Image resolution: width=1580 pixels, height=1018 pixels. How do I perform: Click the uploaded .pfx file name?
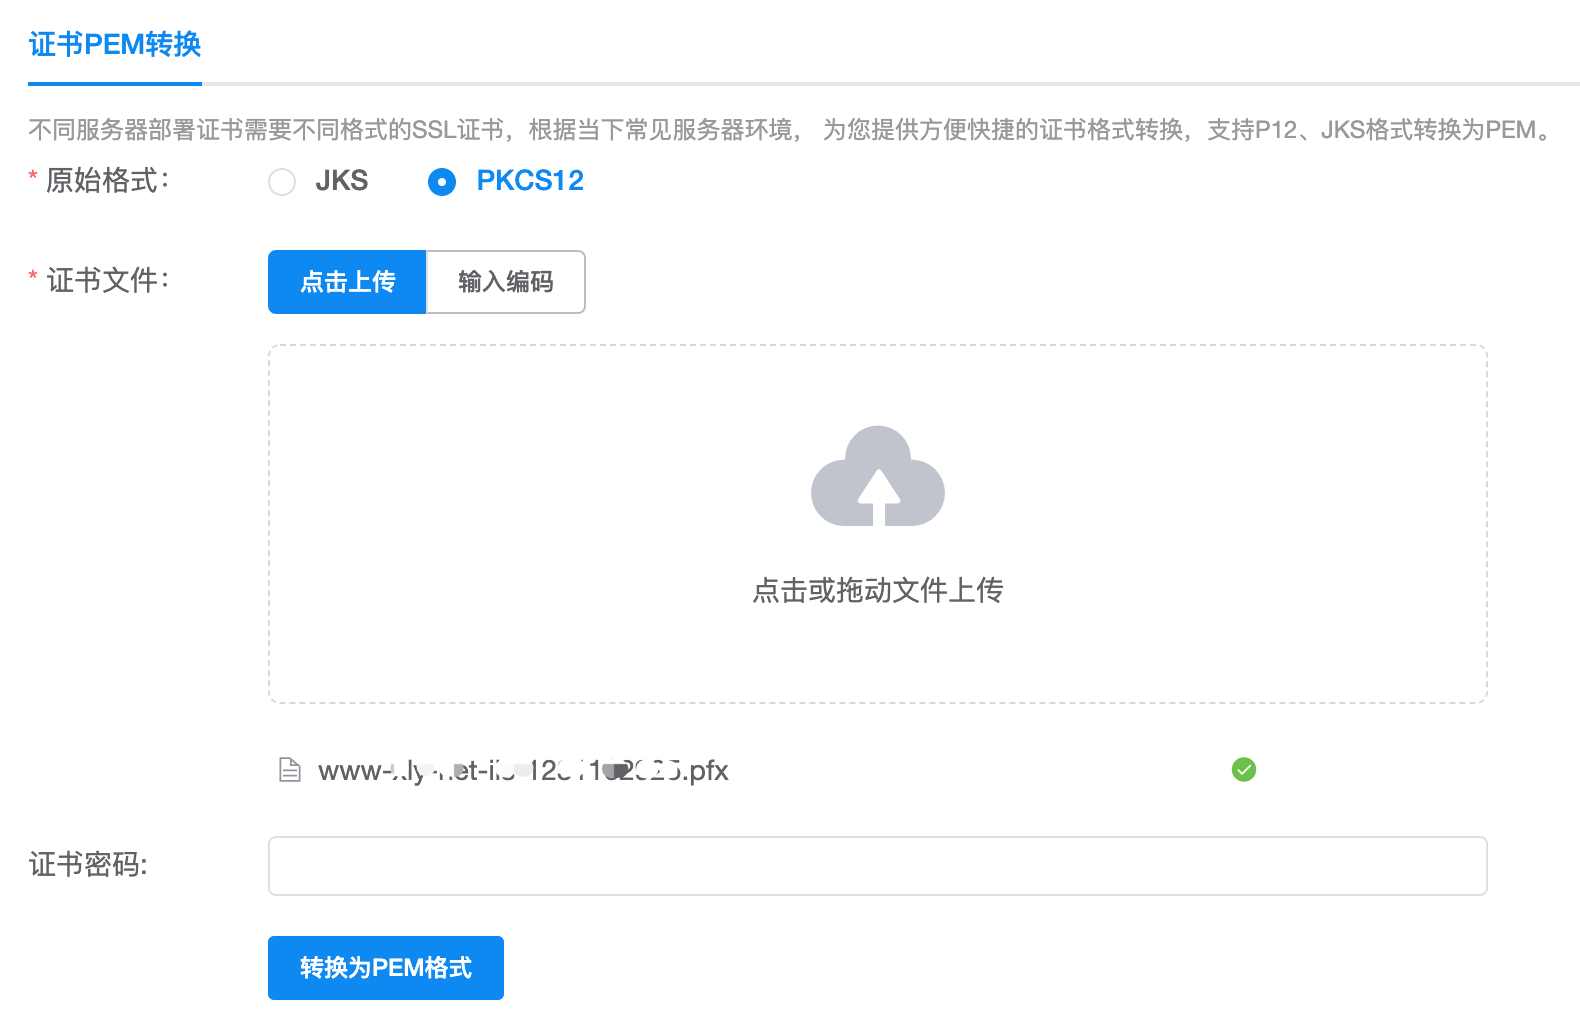tap(522, 771)
